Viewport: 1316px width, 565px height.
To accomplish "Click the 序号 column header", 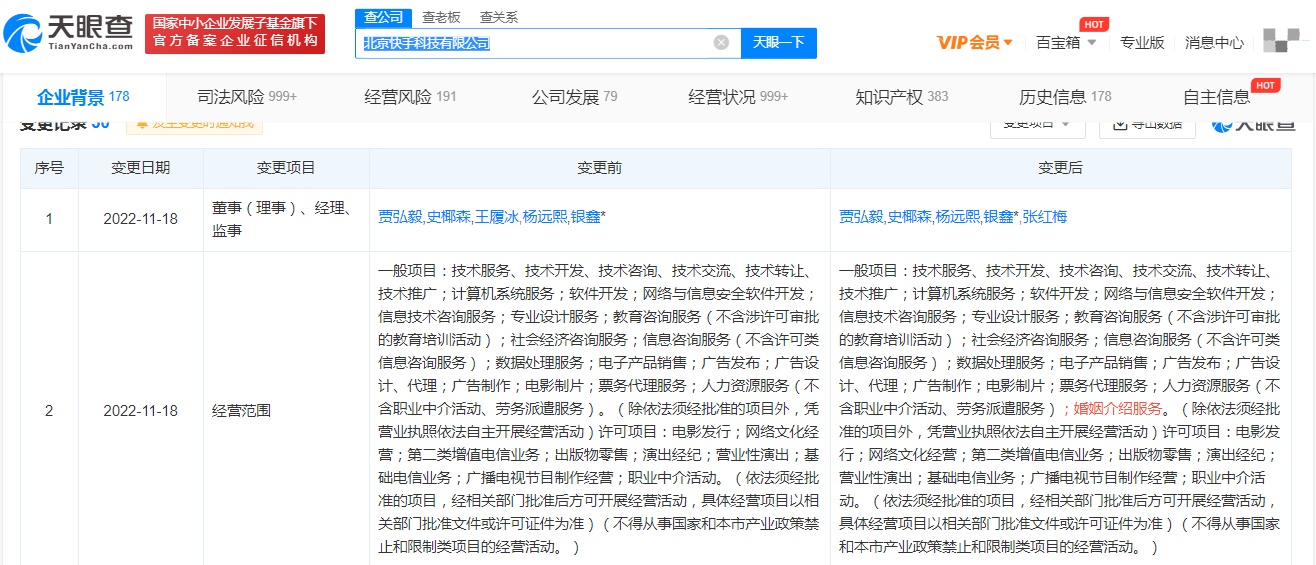I will 49,168.
